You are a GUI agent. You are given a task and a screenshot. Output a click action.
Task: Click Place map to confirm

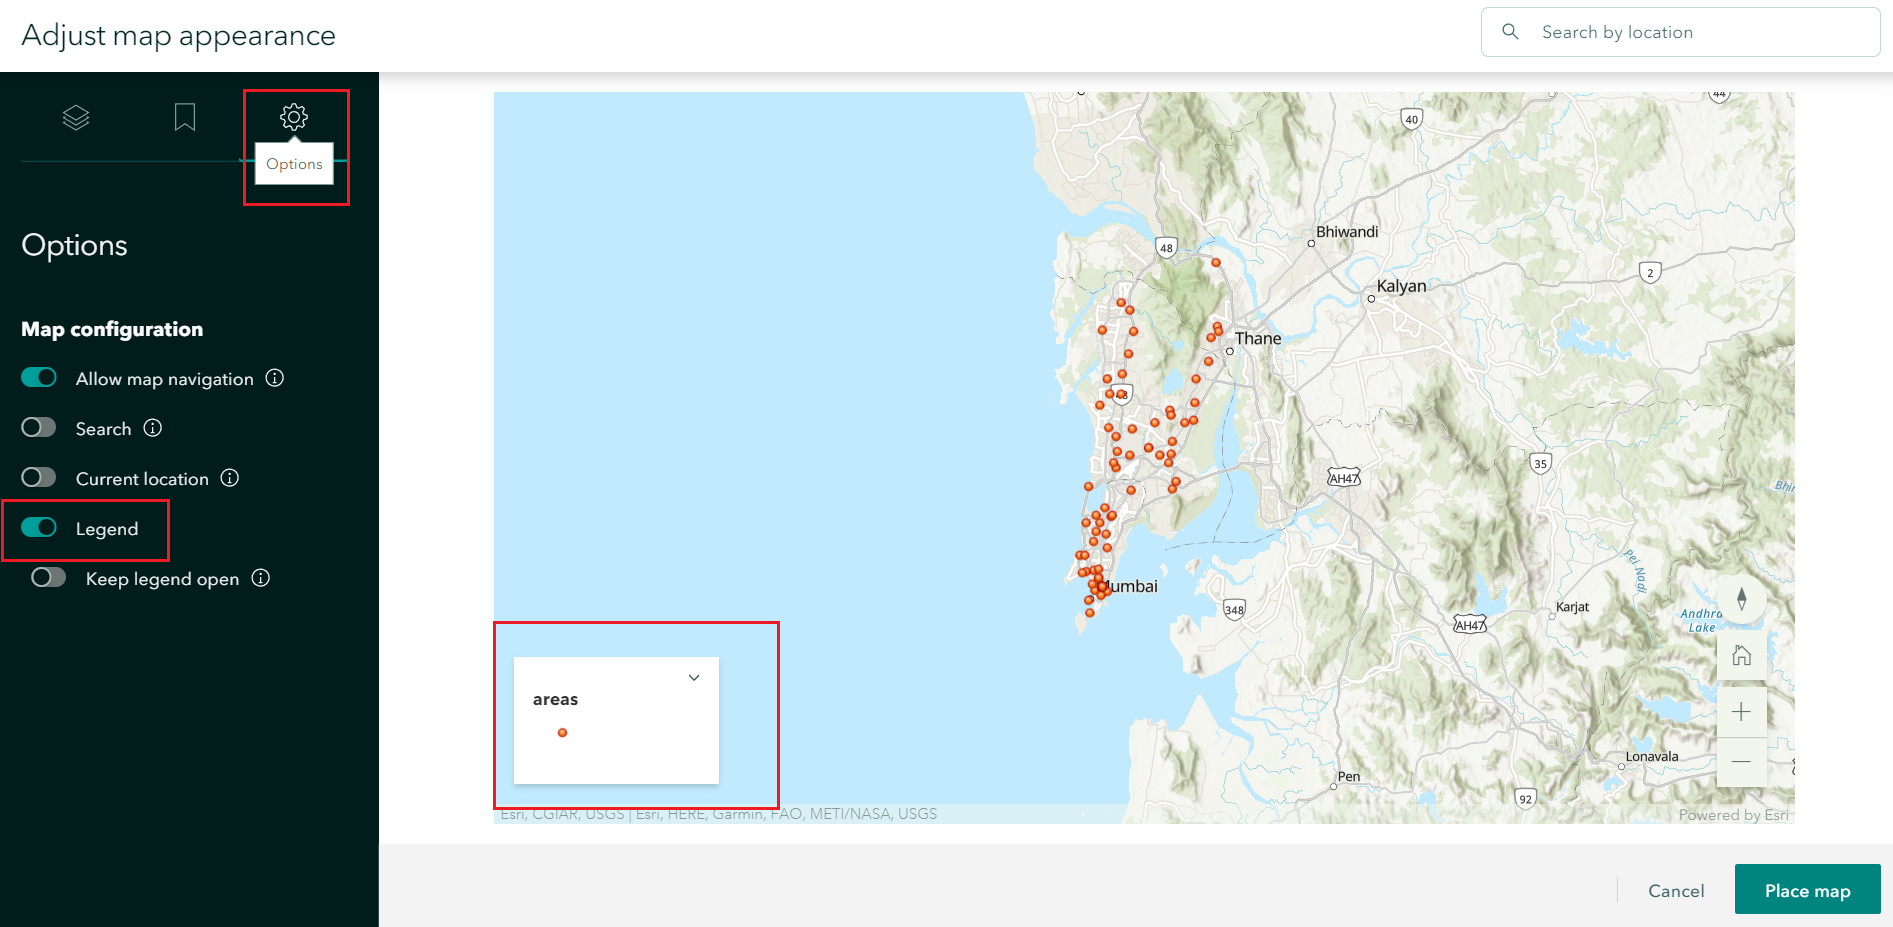pos(1807,889)
